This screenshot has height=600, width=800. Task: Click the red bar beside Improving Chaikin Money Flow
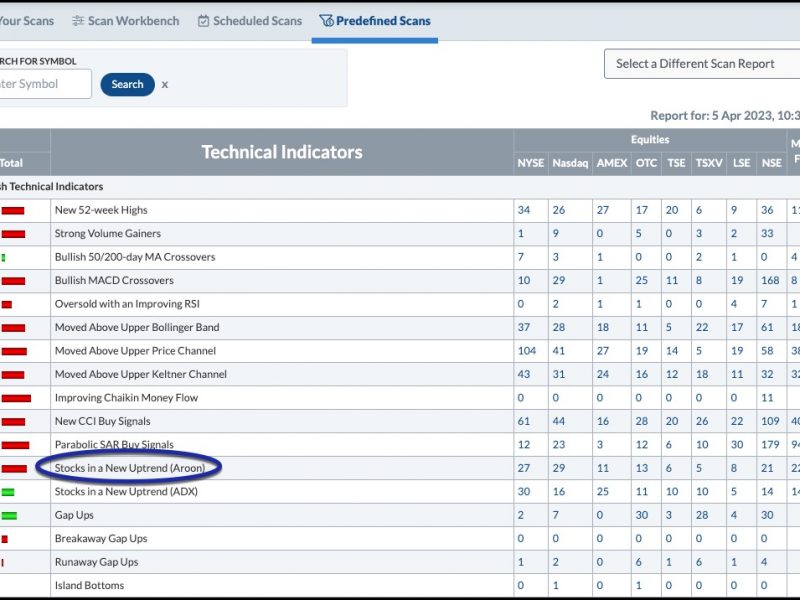16,398
